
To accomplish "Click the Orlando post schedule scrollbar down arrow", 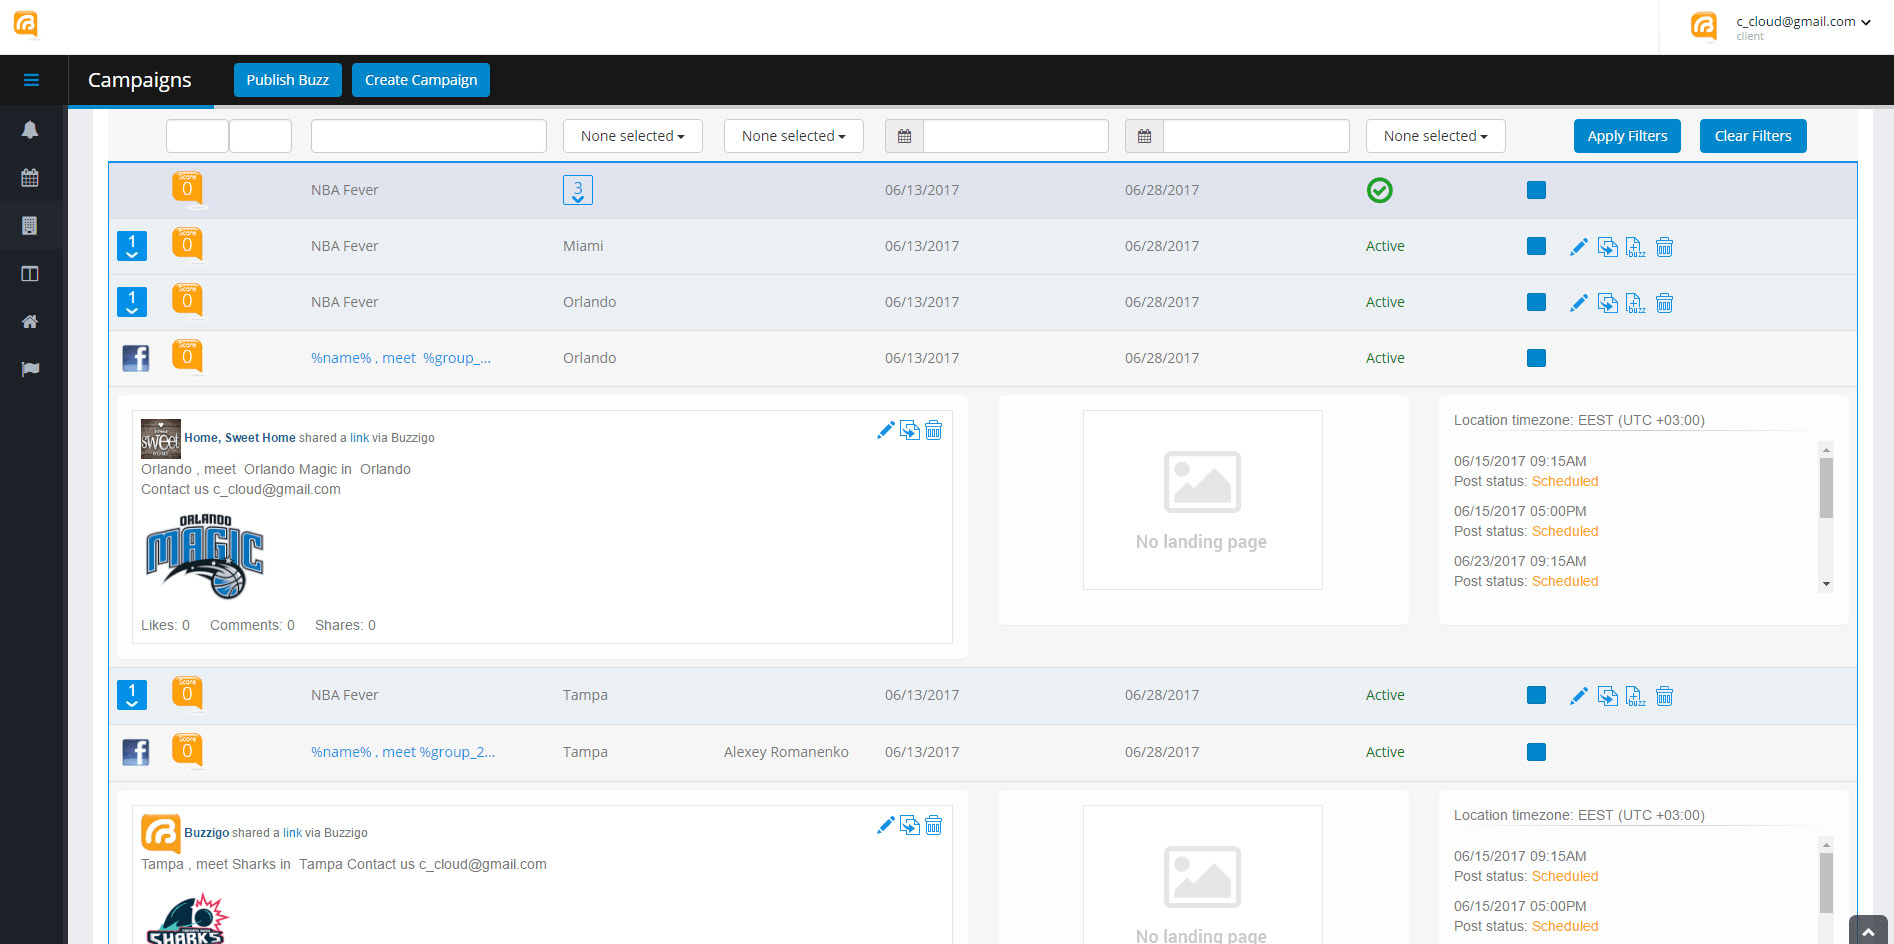I will 1826,584.
